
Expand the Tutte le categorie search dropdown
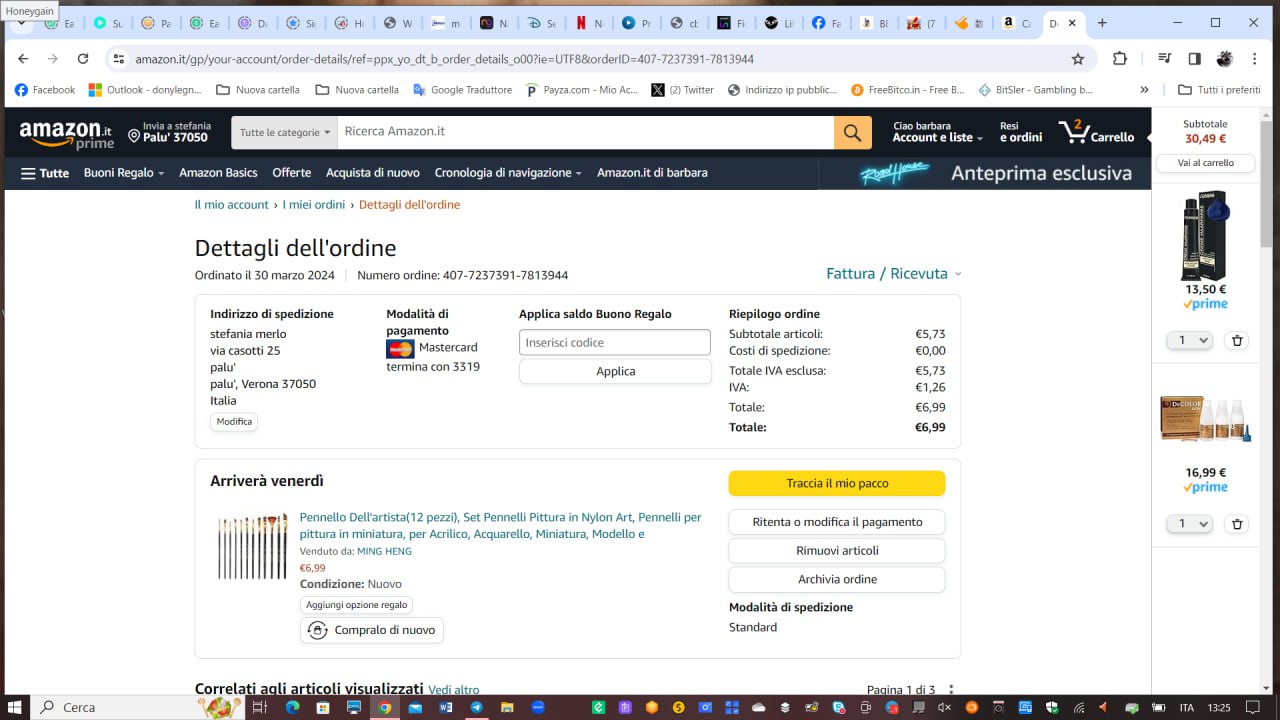tap(284, 132)
